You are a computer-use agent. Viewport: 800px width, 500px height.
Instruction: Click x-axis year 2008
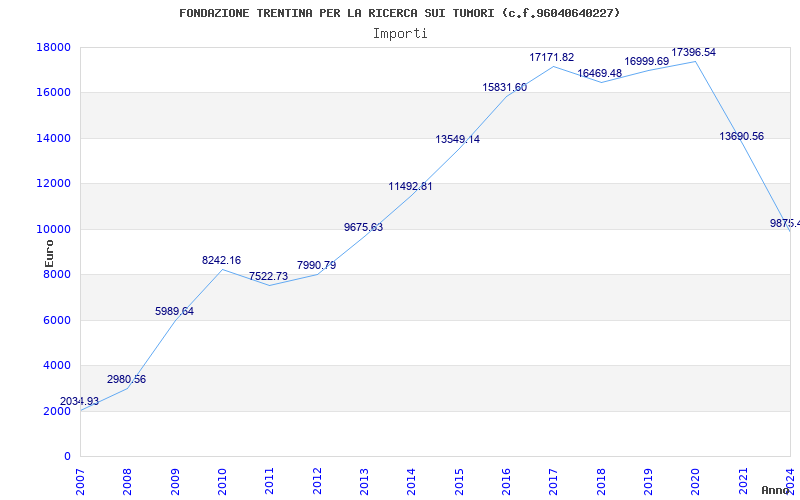coord(127,481)
